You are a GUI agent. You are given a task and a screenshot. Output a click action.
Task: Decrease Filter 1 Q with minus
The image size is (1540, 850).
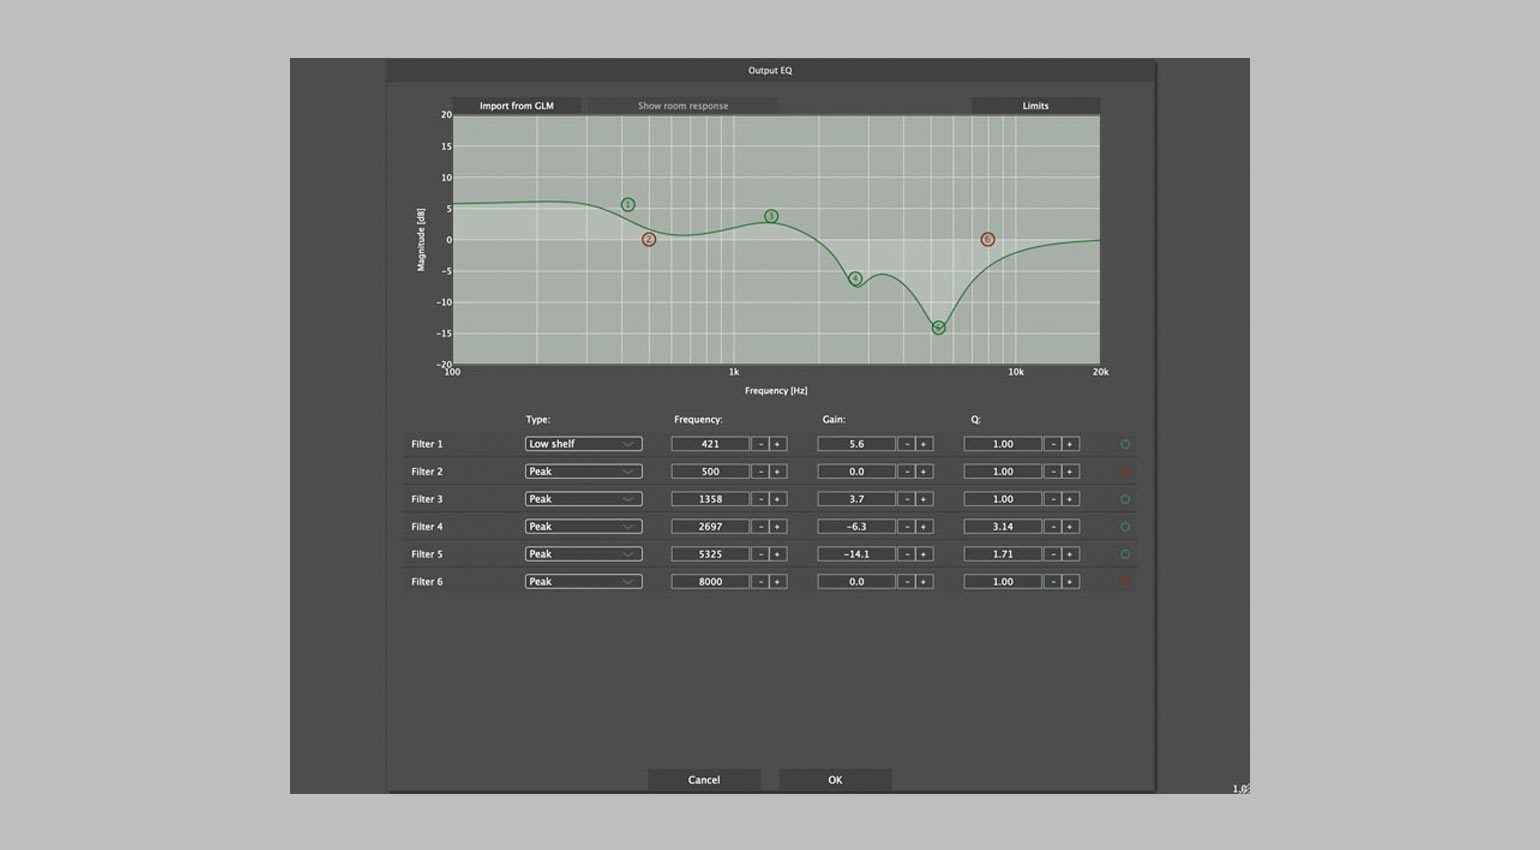1053,444
